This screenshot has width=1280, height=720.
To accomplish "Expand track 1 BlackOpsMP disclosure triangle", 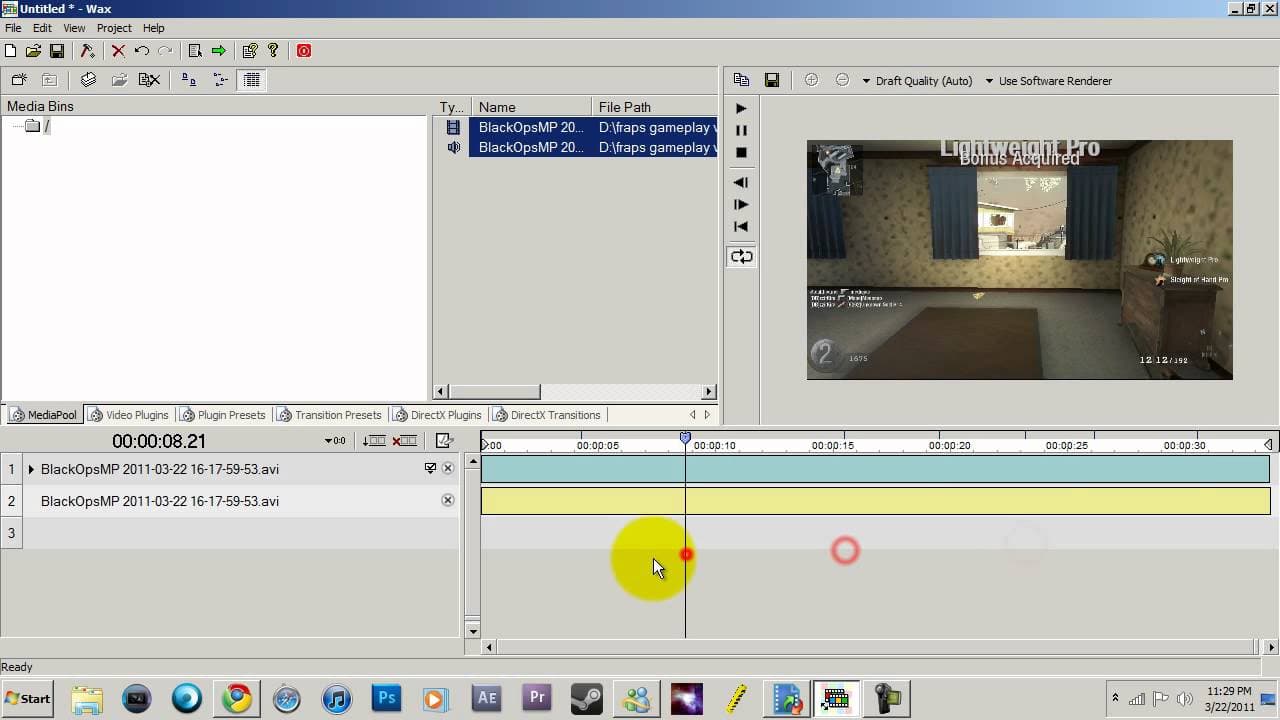I will click(31, 469).
